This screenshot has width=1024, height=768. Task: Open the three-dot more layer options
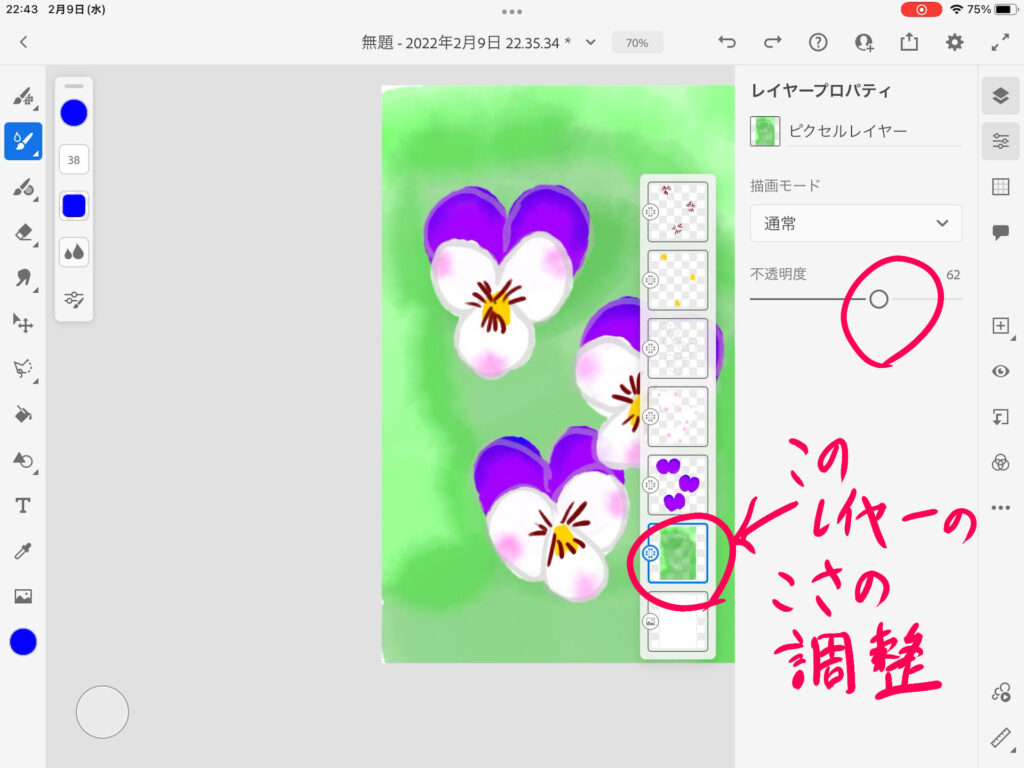point(1000,508)
